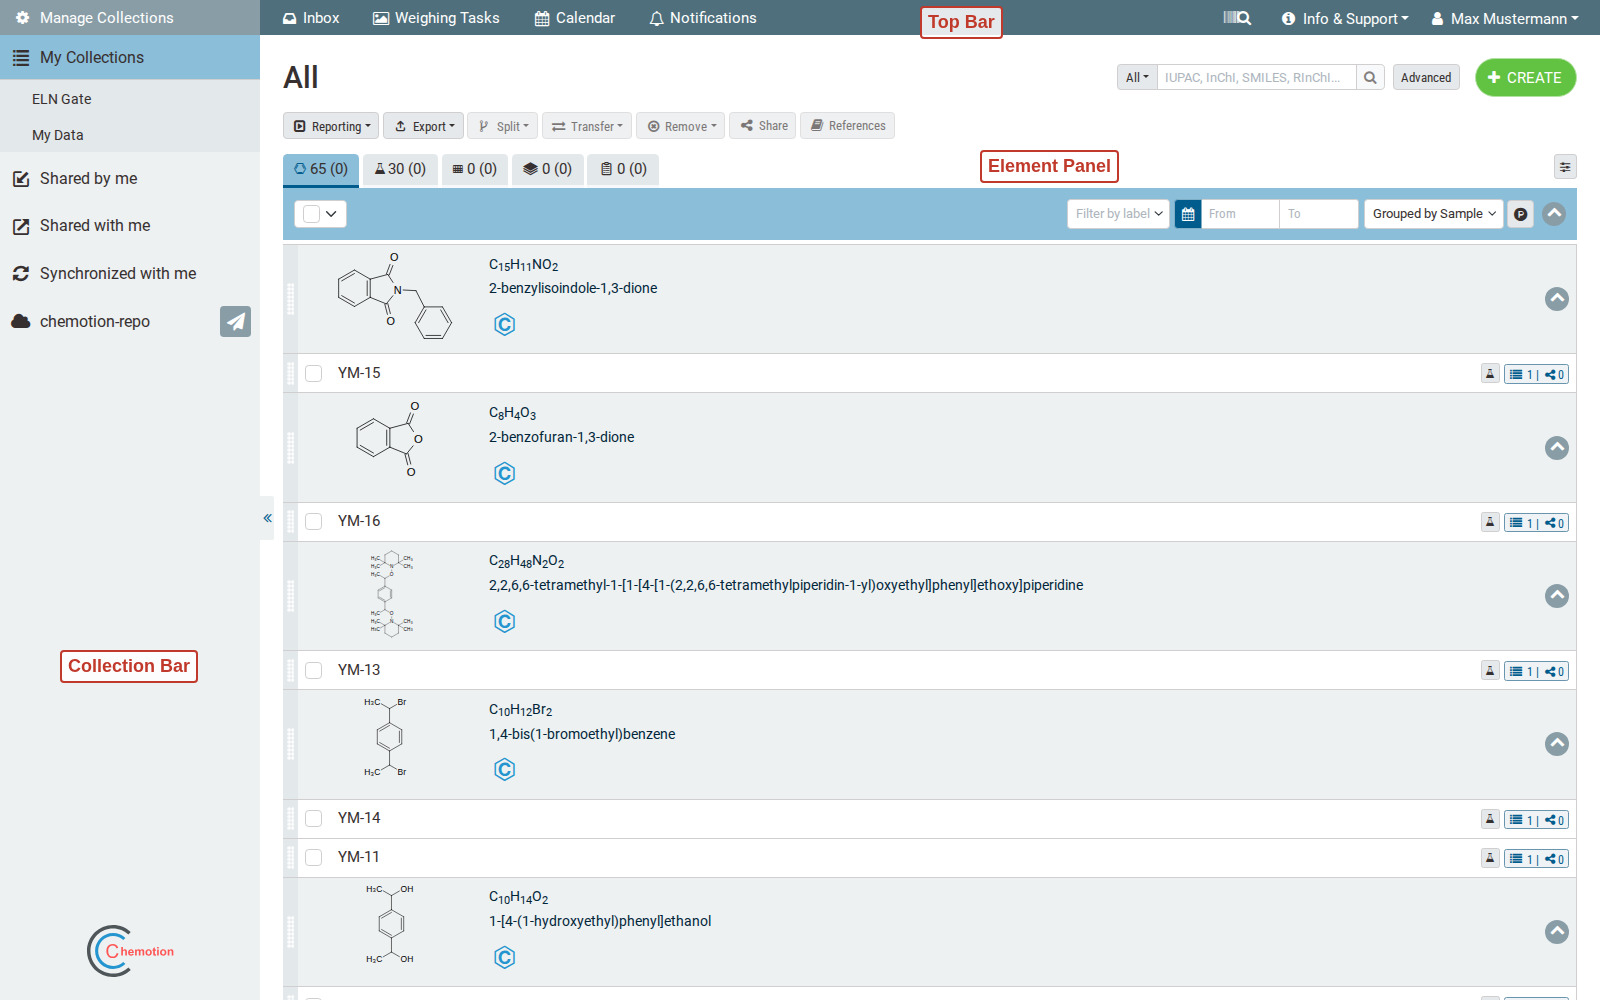The width and height of the screenshot is (1600, 1000).
Task: Switch to the samples tab 65 (0)
Action: click(321, 169)
